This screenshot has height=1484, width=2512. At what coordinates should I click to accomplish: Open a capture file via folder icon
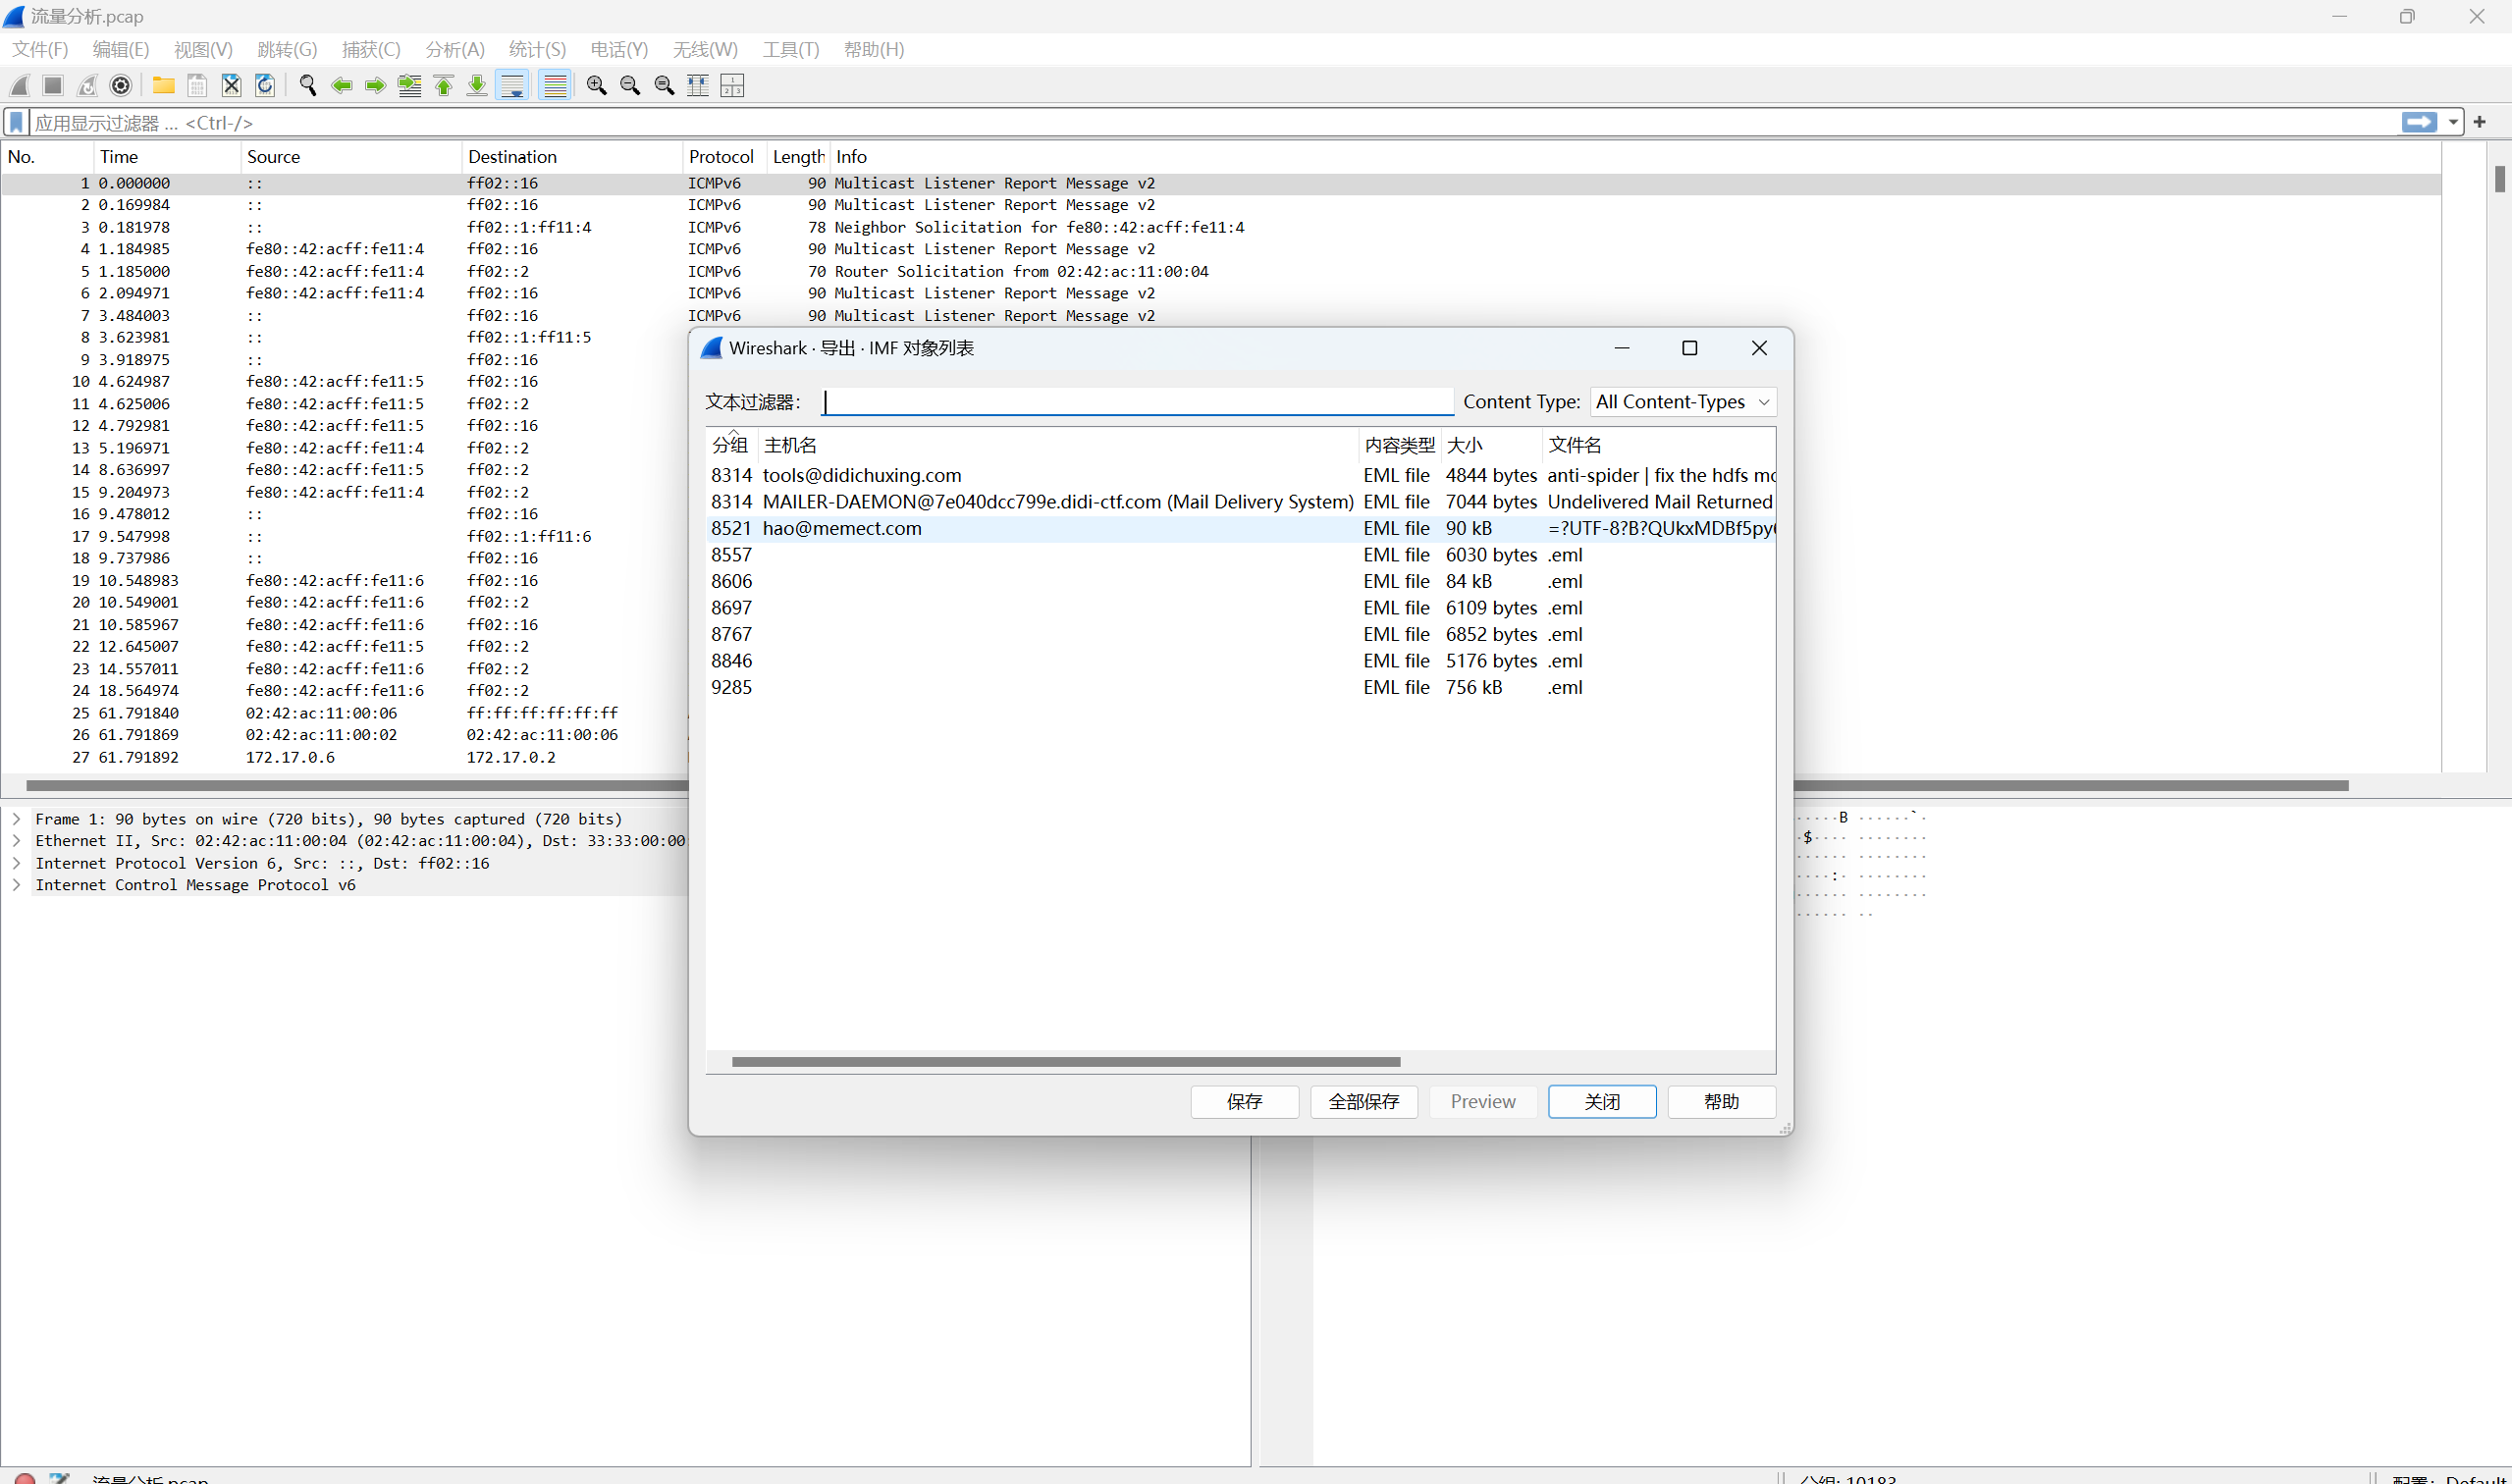point(163,85)
